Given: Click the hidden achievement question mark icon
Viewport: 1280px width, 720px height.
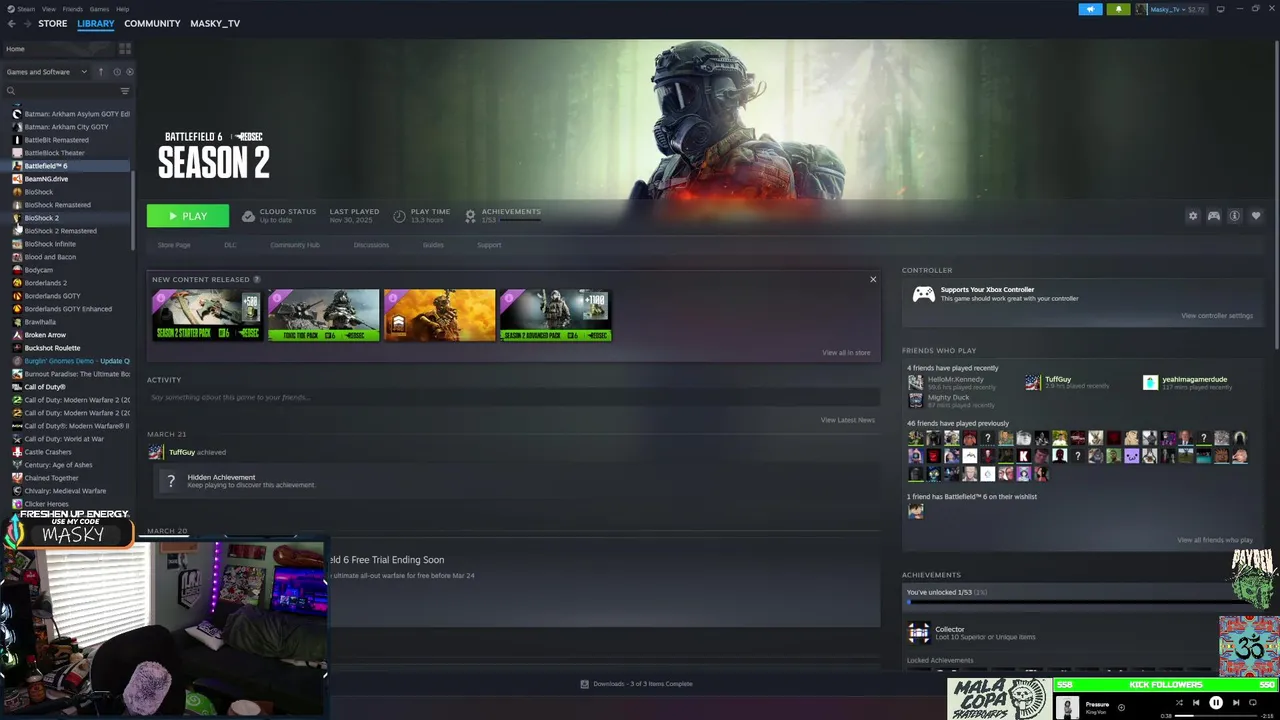Looking at the screenshot, I should [171, 481].
